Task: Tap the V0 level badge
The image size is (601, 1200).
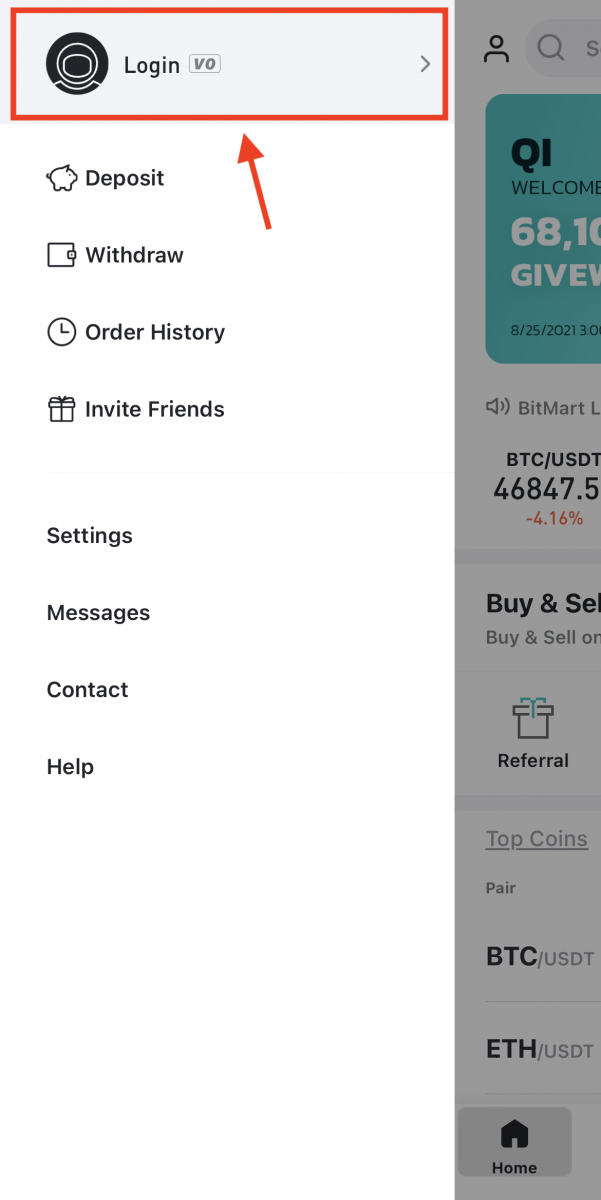Action: pyautogui.click(x=205, y=64)
